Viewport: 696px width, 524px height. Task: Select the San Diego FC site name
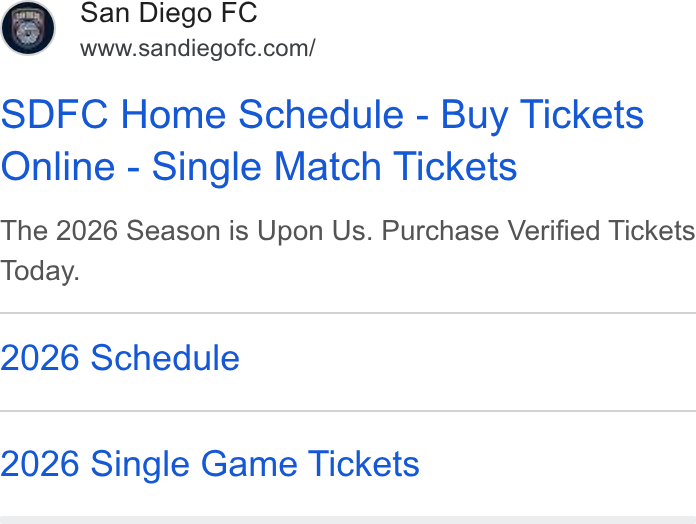(169, 12)
